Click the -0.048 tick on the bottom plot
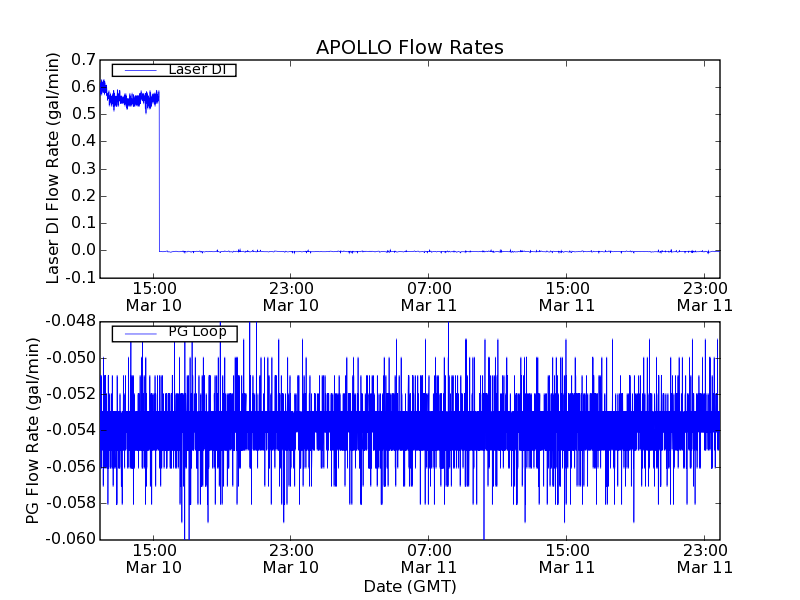 click(68, 321)
